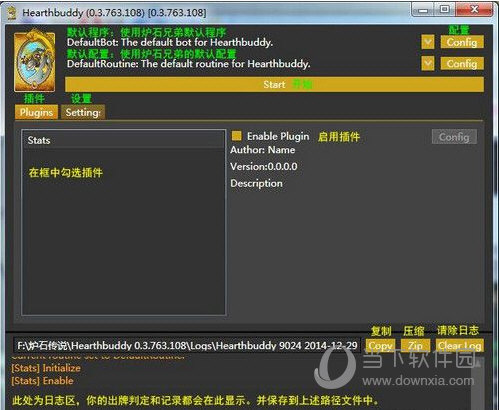The width and height of the screenshot is (499, 410).
Task: Copy the log path with Copy button
Action: click(380, 346)
